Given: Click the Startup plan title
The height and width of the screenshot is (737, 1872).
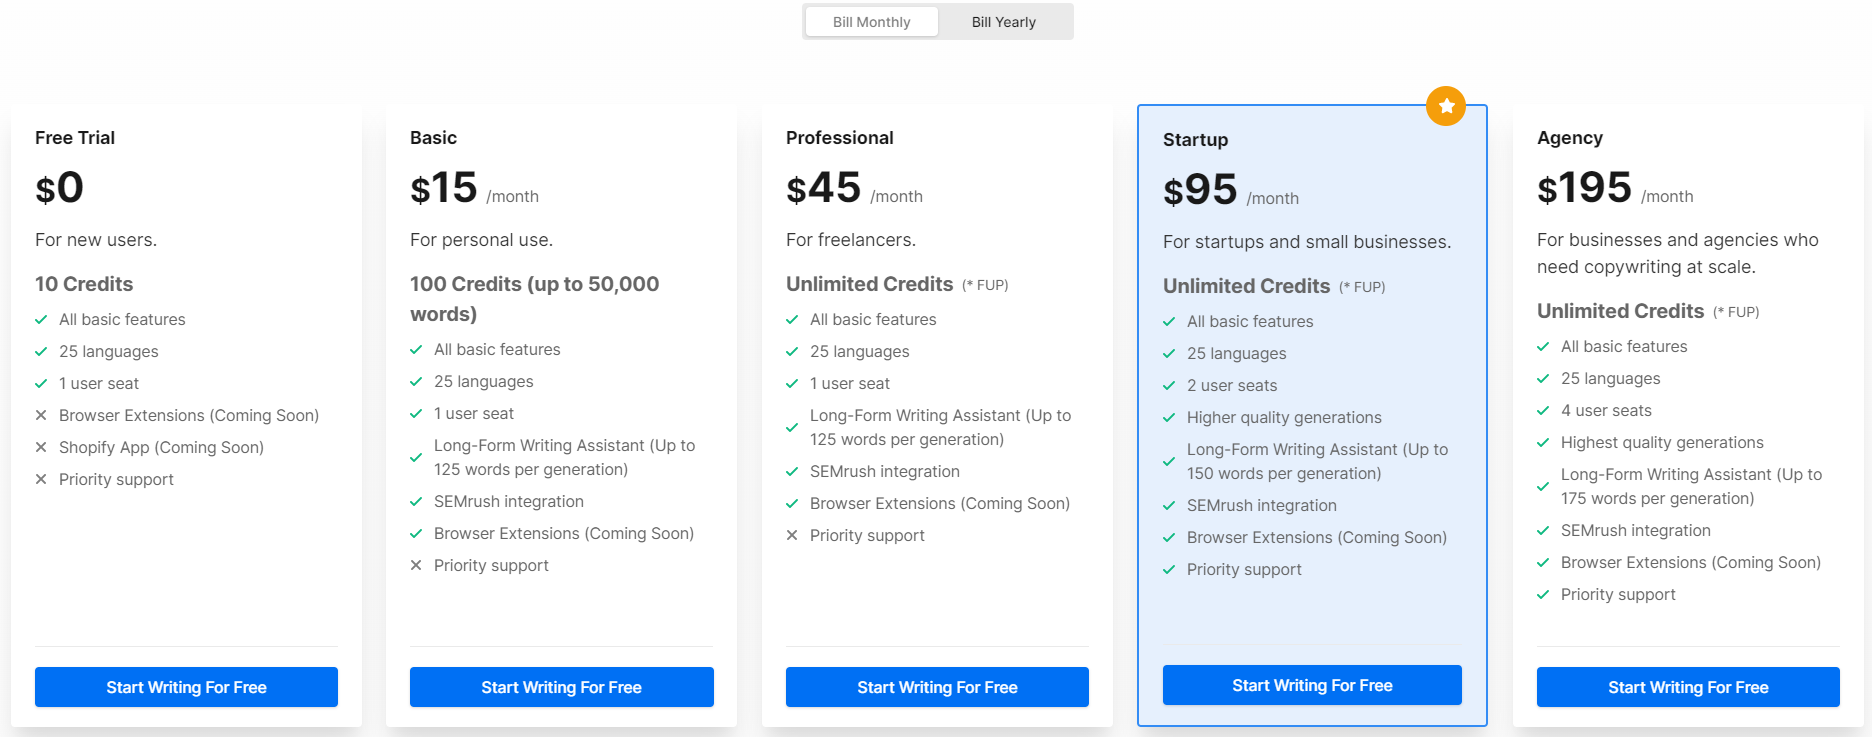Looking at the screenshot, I should pos(1195,140).
